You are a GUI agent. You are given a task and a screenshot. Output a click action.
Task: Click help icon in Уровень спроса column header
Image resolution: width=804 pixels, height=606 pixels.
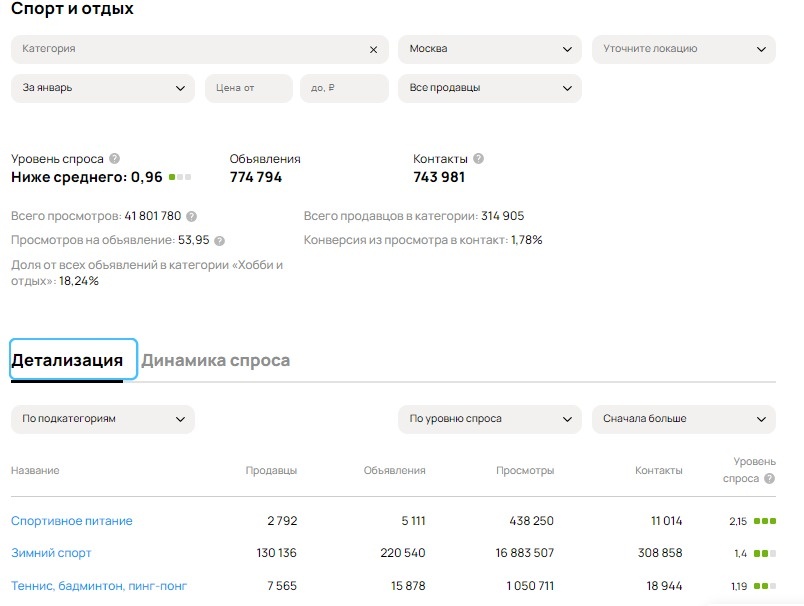(x=769, y=479)
